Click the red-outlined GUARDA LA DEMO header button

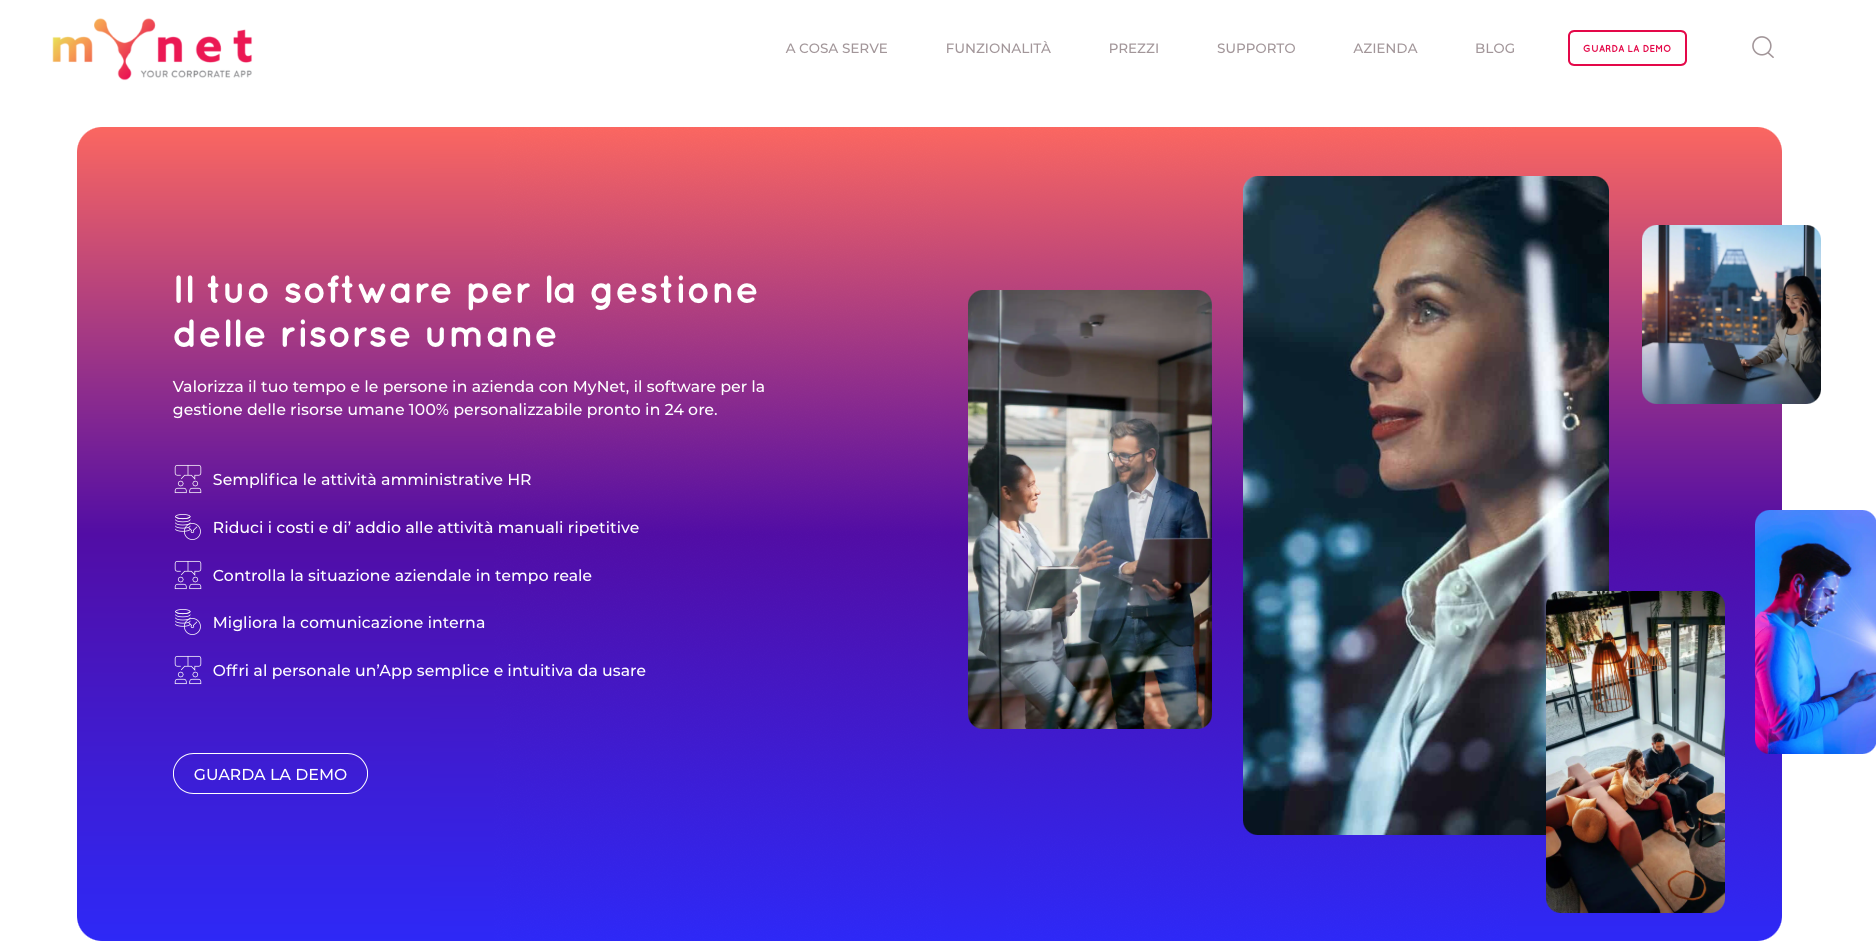tap(1627, 48)
